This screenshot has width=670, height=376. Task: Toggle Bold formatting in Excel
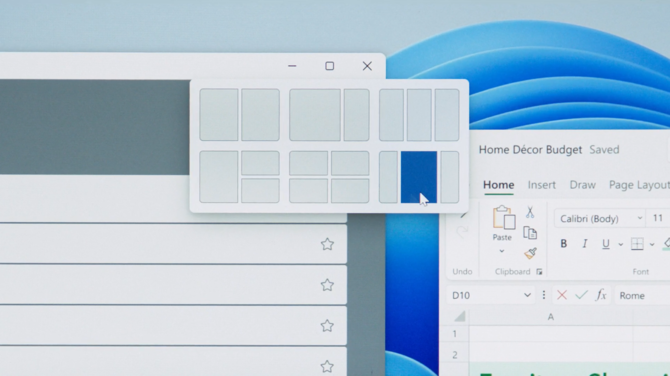(564, 244)
